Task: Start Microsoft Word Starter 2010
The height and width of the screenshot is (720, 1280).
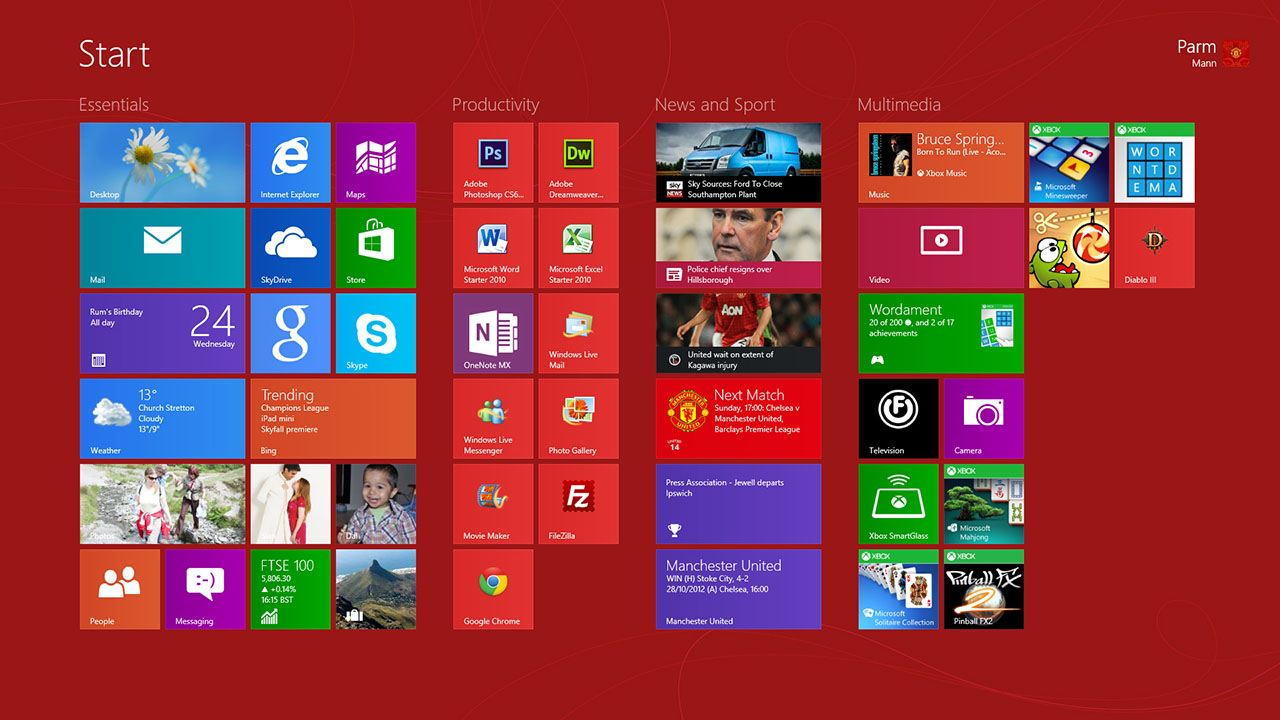Action: pyautogui.click(x=492, y=248)
